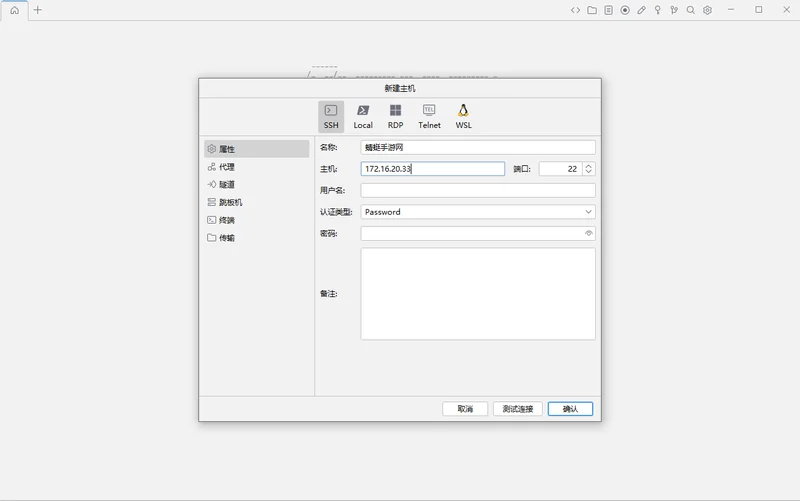Select the Telnet protocol option

[429, 116]
